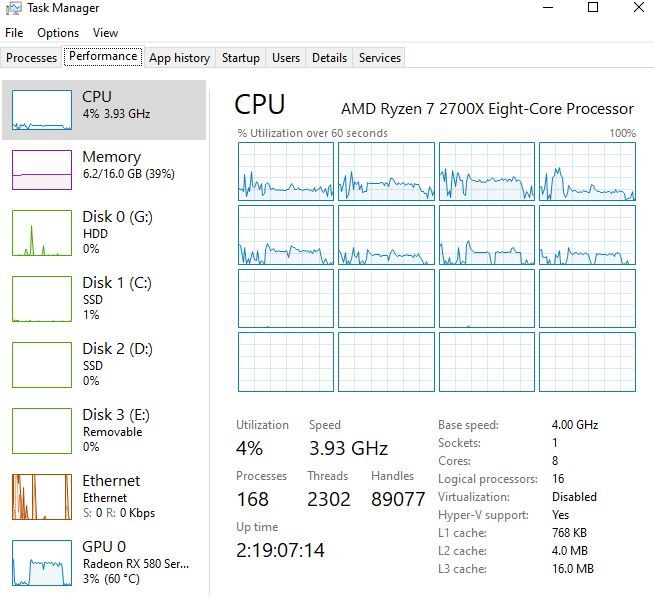Viewport: 654px width, 608px height.
Task: Open the Options menu
Action: [x=58, y=33]
